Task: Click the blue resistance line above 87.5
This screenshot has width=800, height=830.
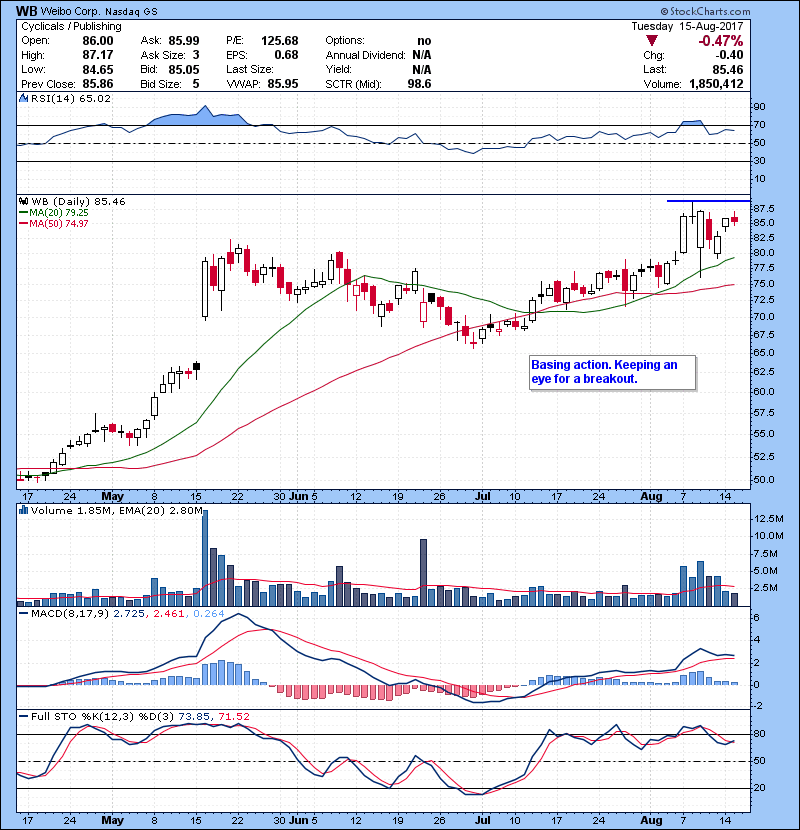Action: pos(708,201)
